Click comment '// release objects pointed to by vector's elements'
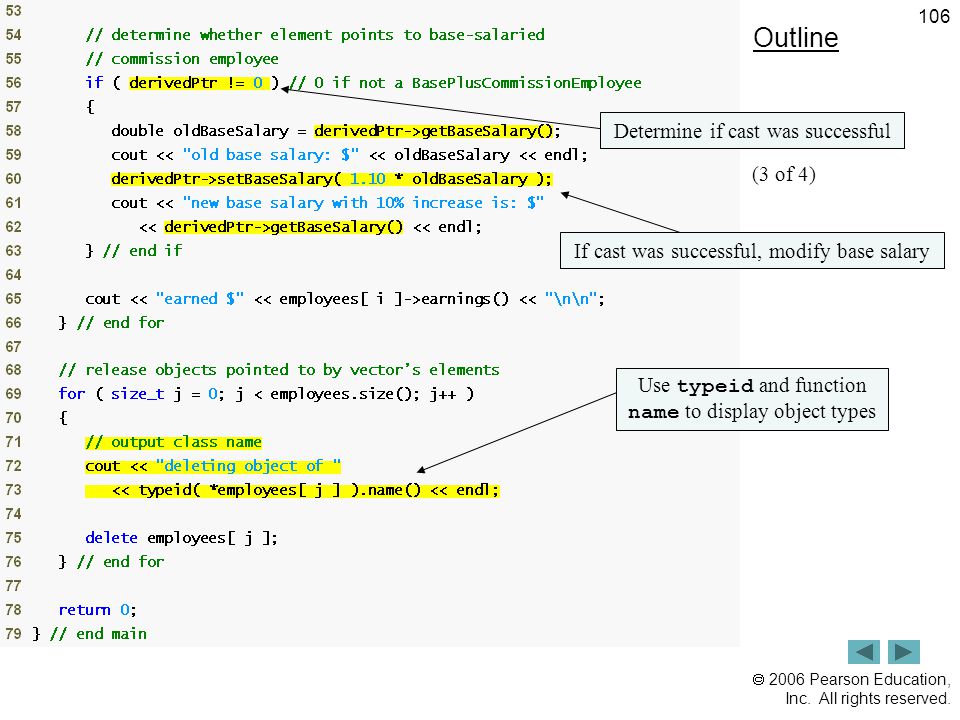960x720 pixels. pyautogui.click(x=279, y=370)
